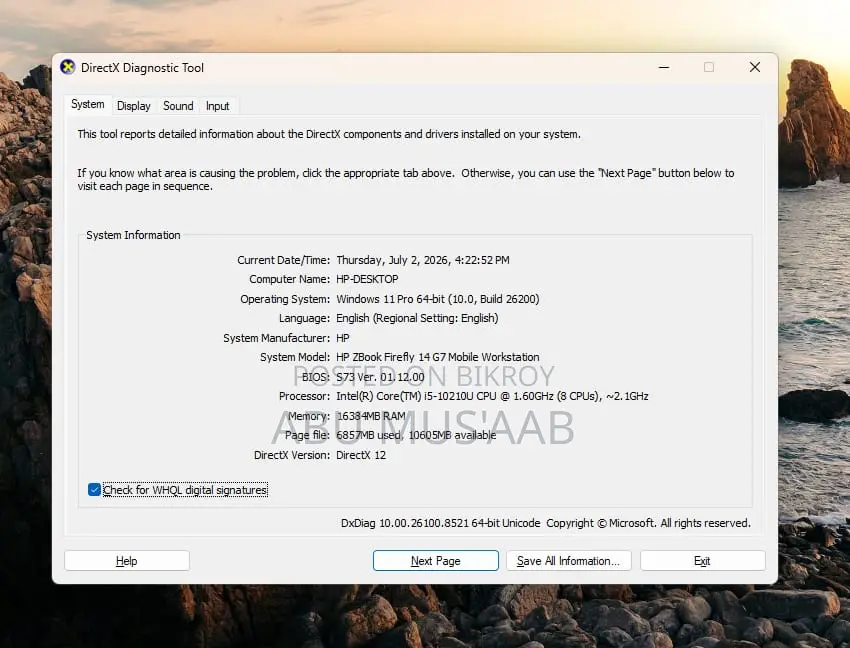This screenshot has height=648, width=850.
Task: Click the Operating System label
Action: 285,299
